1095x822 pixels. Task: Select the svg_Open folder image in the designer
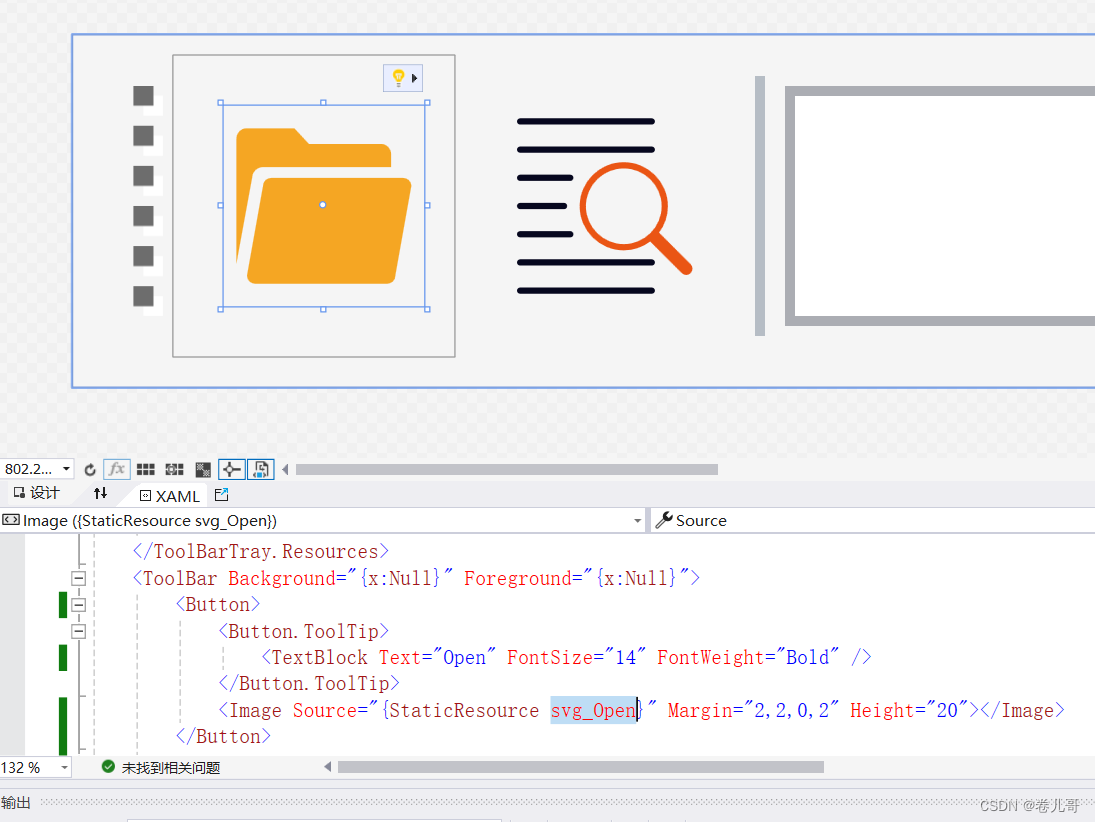[x=322, y=205]
